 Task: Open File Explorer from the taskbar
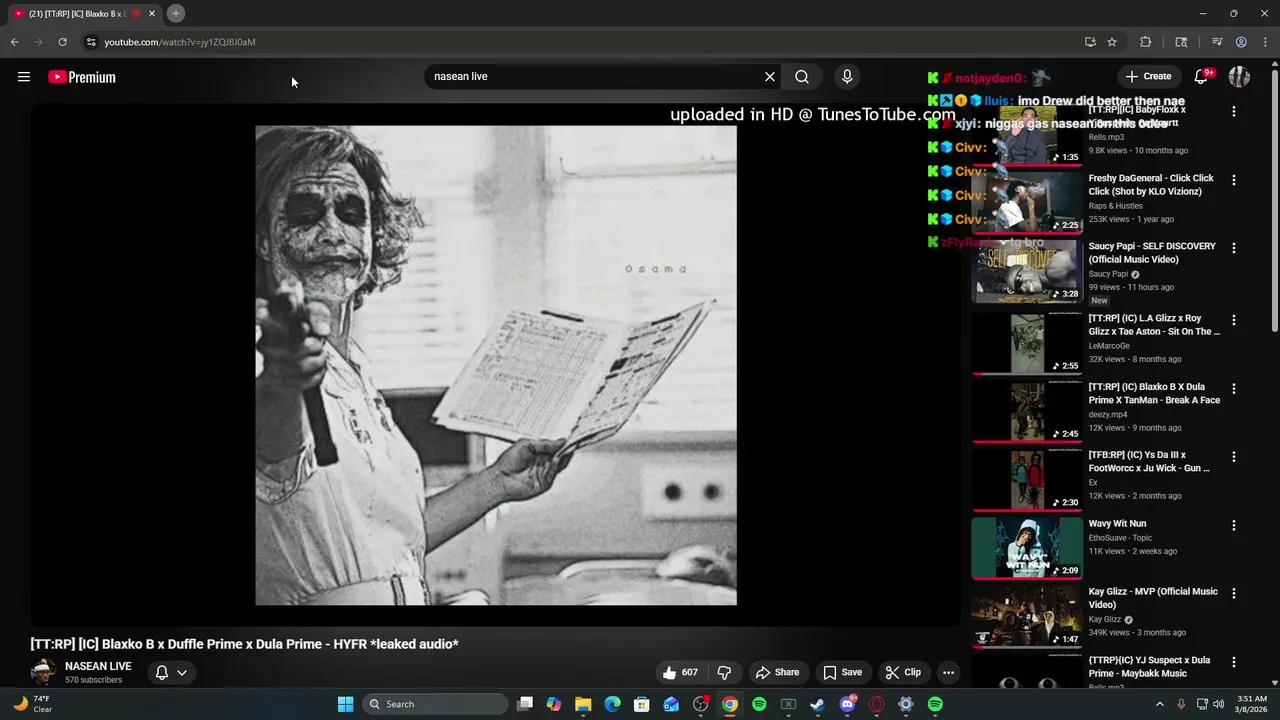click(583, 704)
